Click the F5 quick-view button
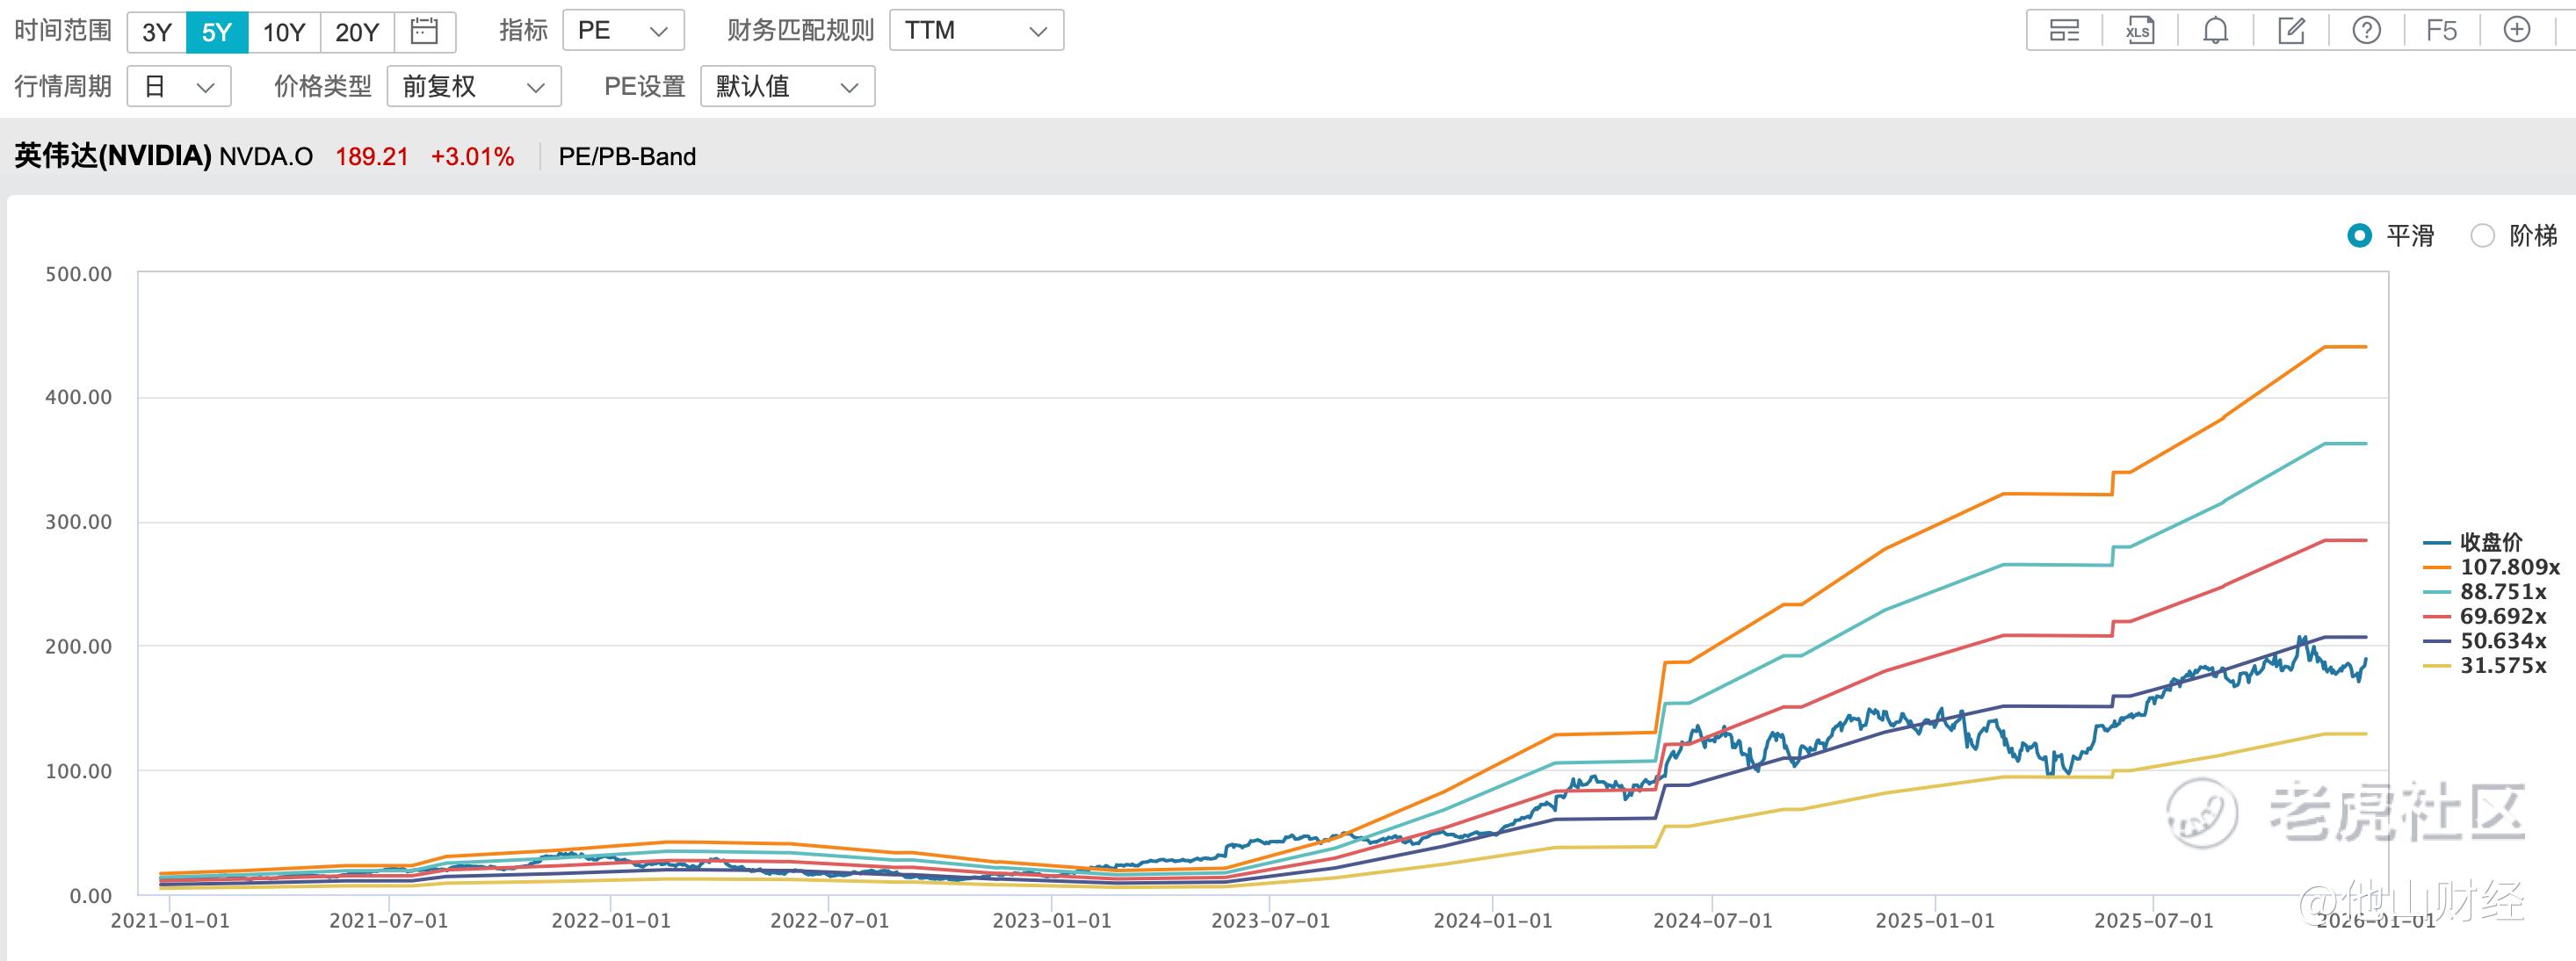2576x961 pixels. tap(2441, 31)
